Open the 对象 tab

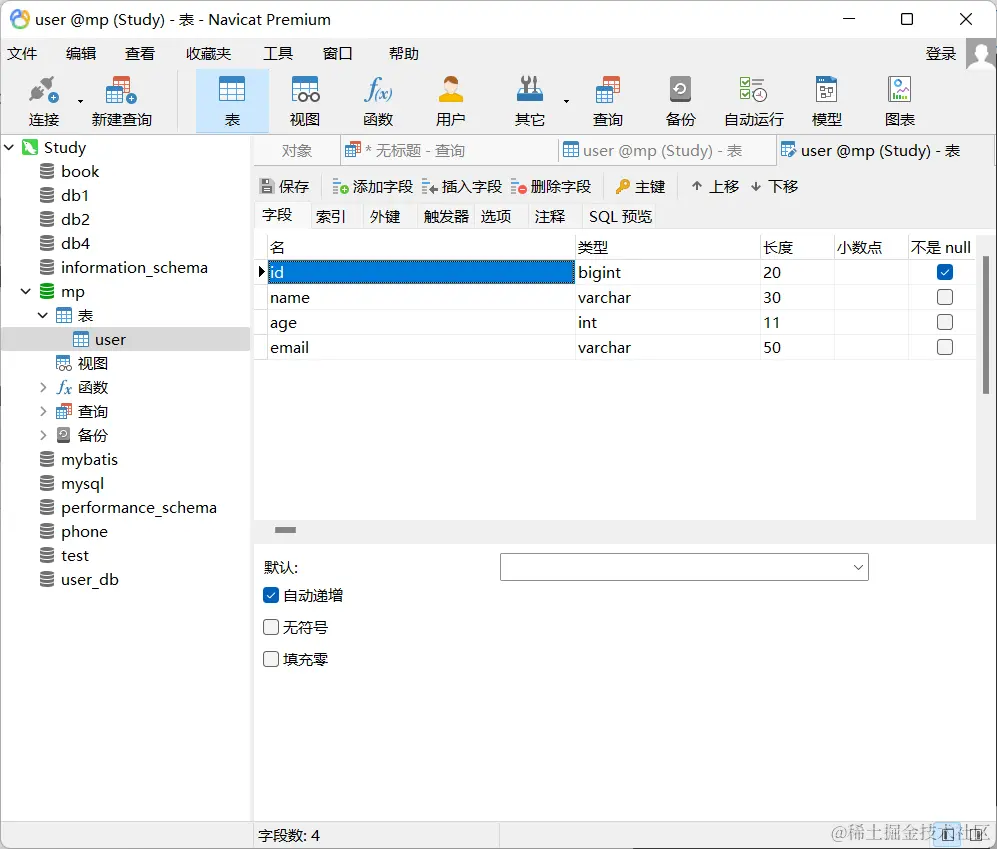point(296,151)
